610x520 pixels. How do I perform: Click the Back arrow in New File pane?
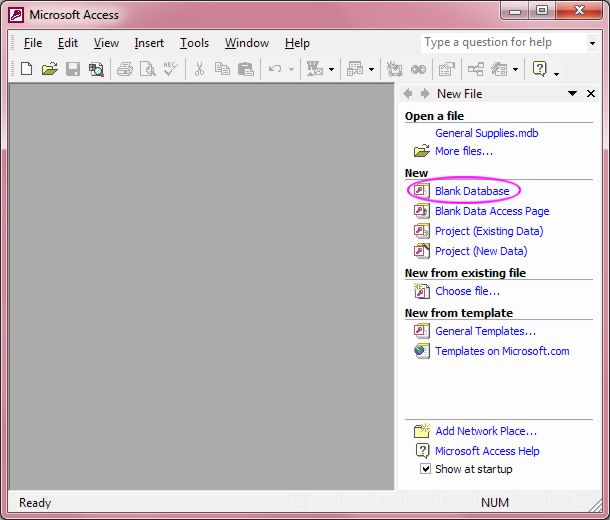coord(408,93)
